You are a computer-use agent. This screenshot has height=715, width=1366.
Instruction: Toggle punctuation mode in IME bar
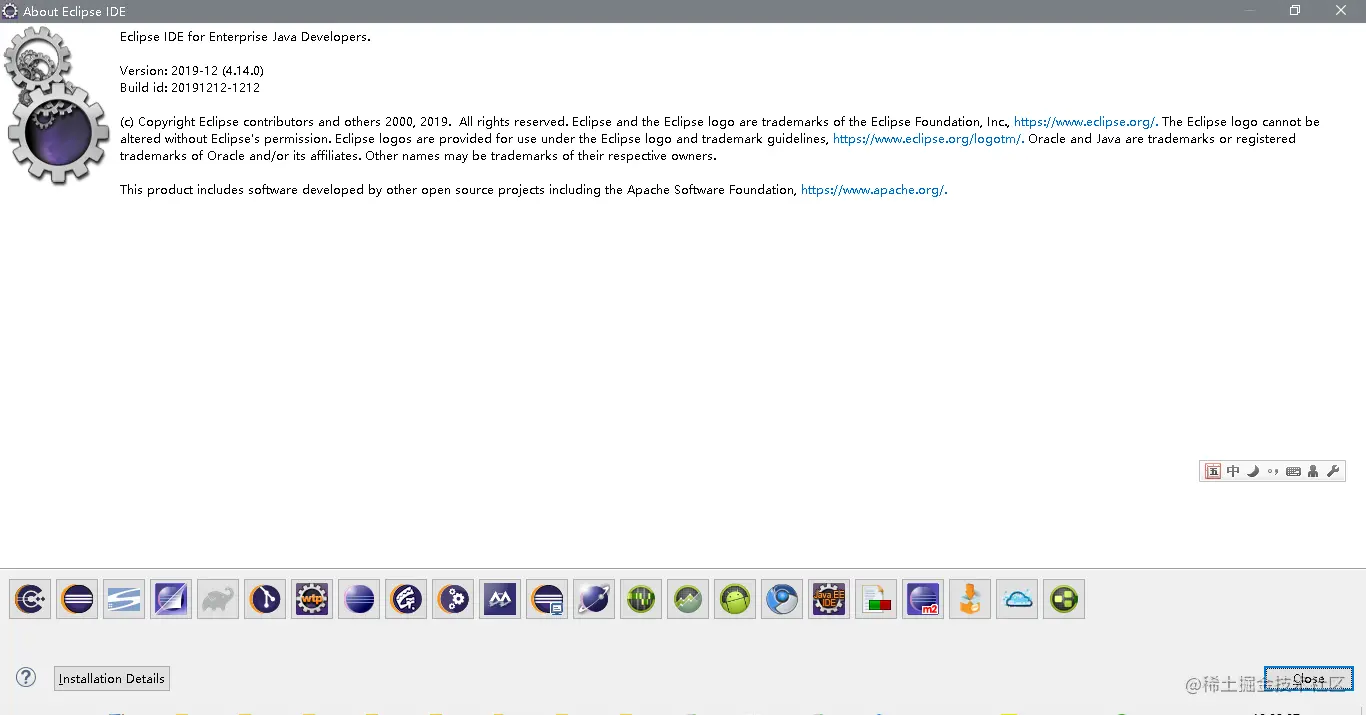tap(1273, 471)
